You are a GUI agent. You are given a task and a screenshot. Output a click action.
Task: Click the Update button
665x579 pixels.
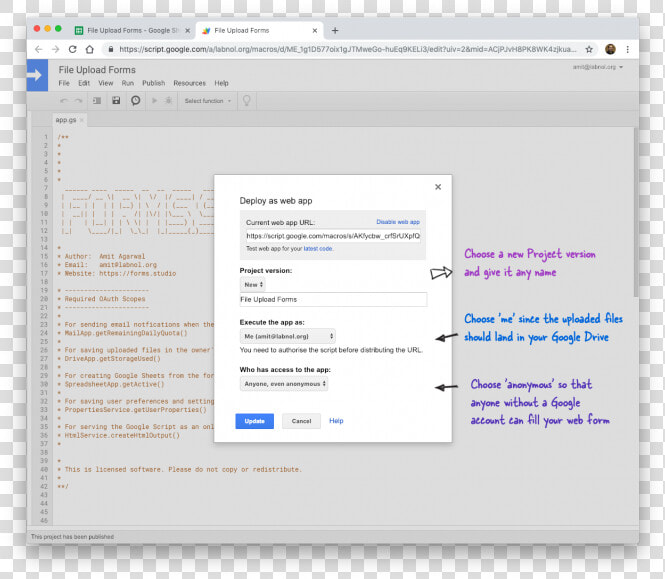254,421
